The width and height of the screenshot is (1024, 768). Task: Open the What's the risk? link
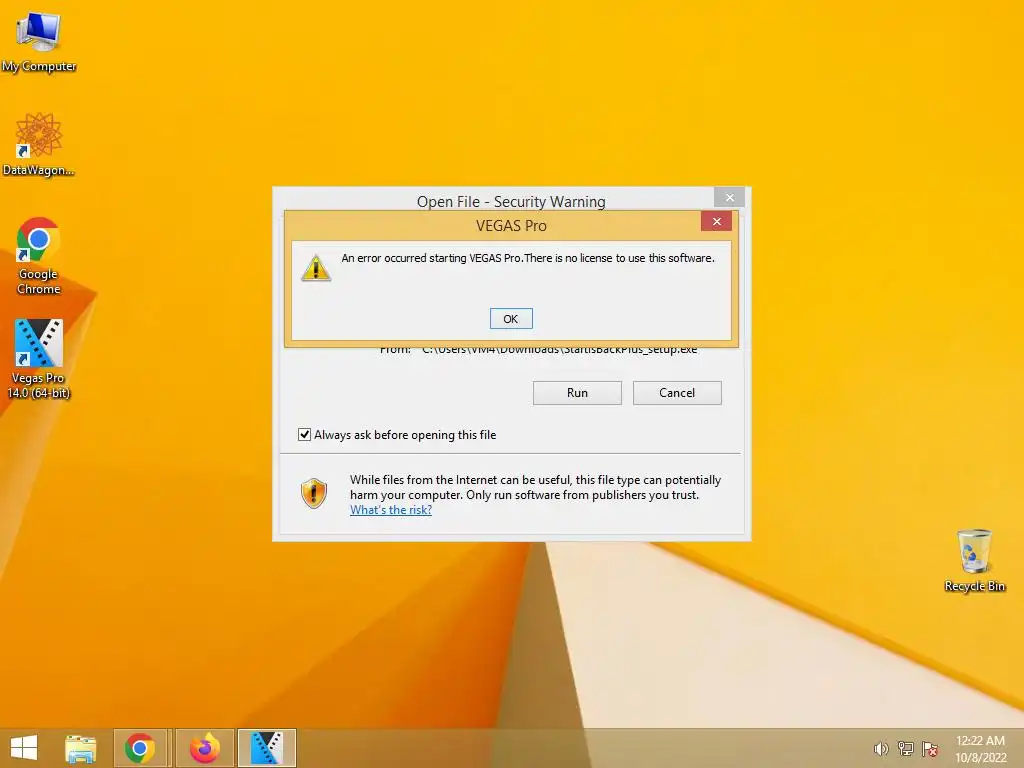[391, 510]
